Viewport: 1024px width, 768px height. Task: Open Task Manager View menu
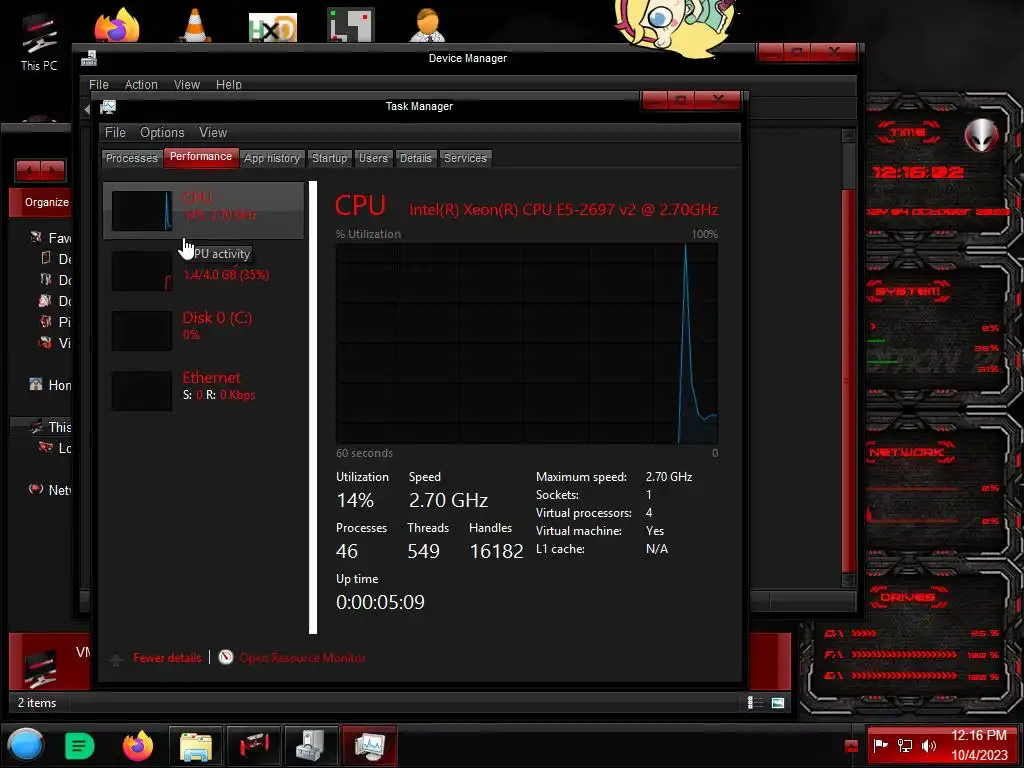(x=213, y=133)
